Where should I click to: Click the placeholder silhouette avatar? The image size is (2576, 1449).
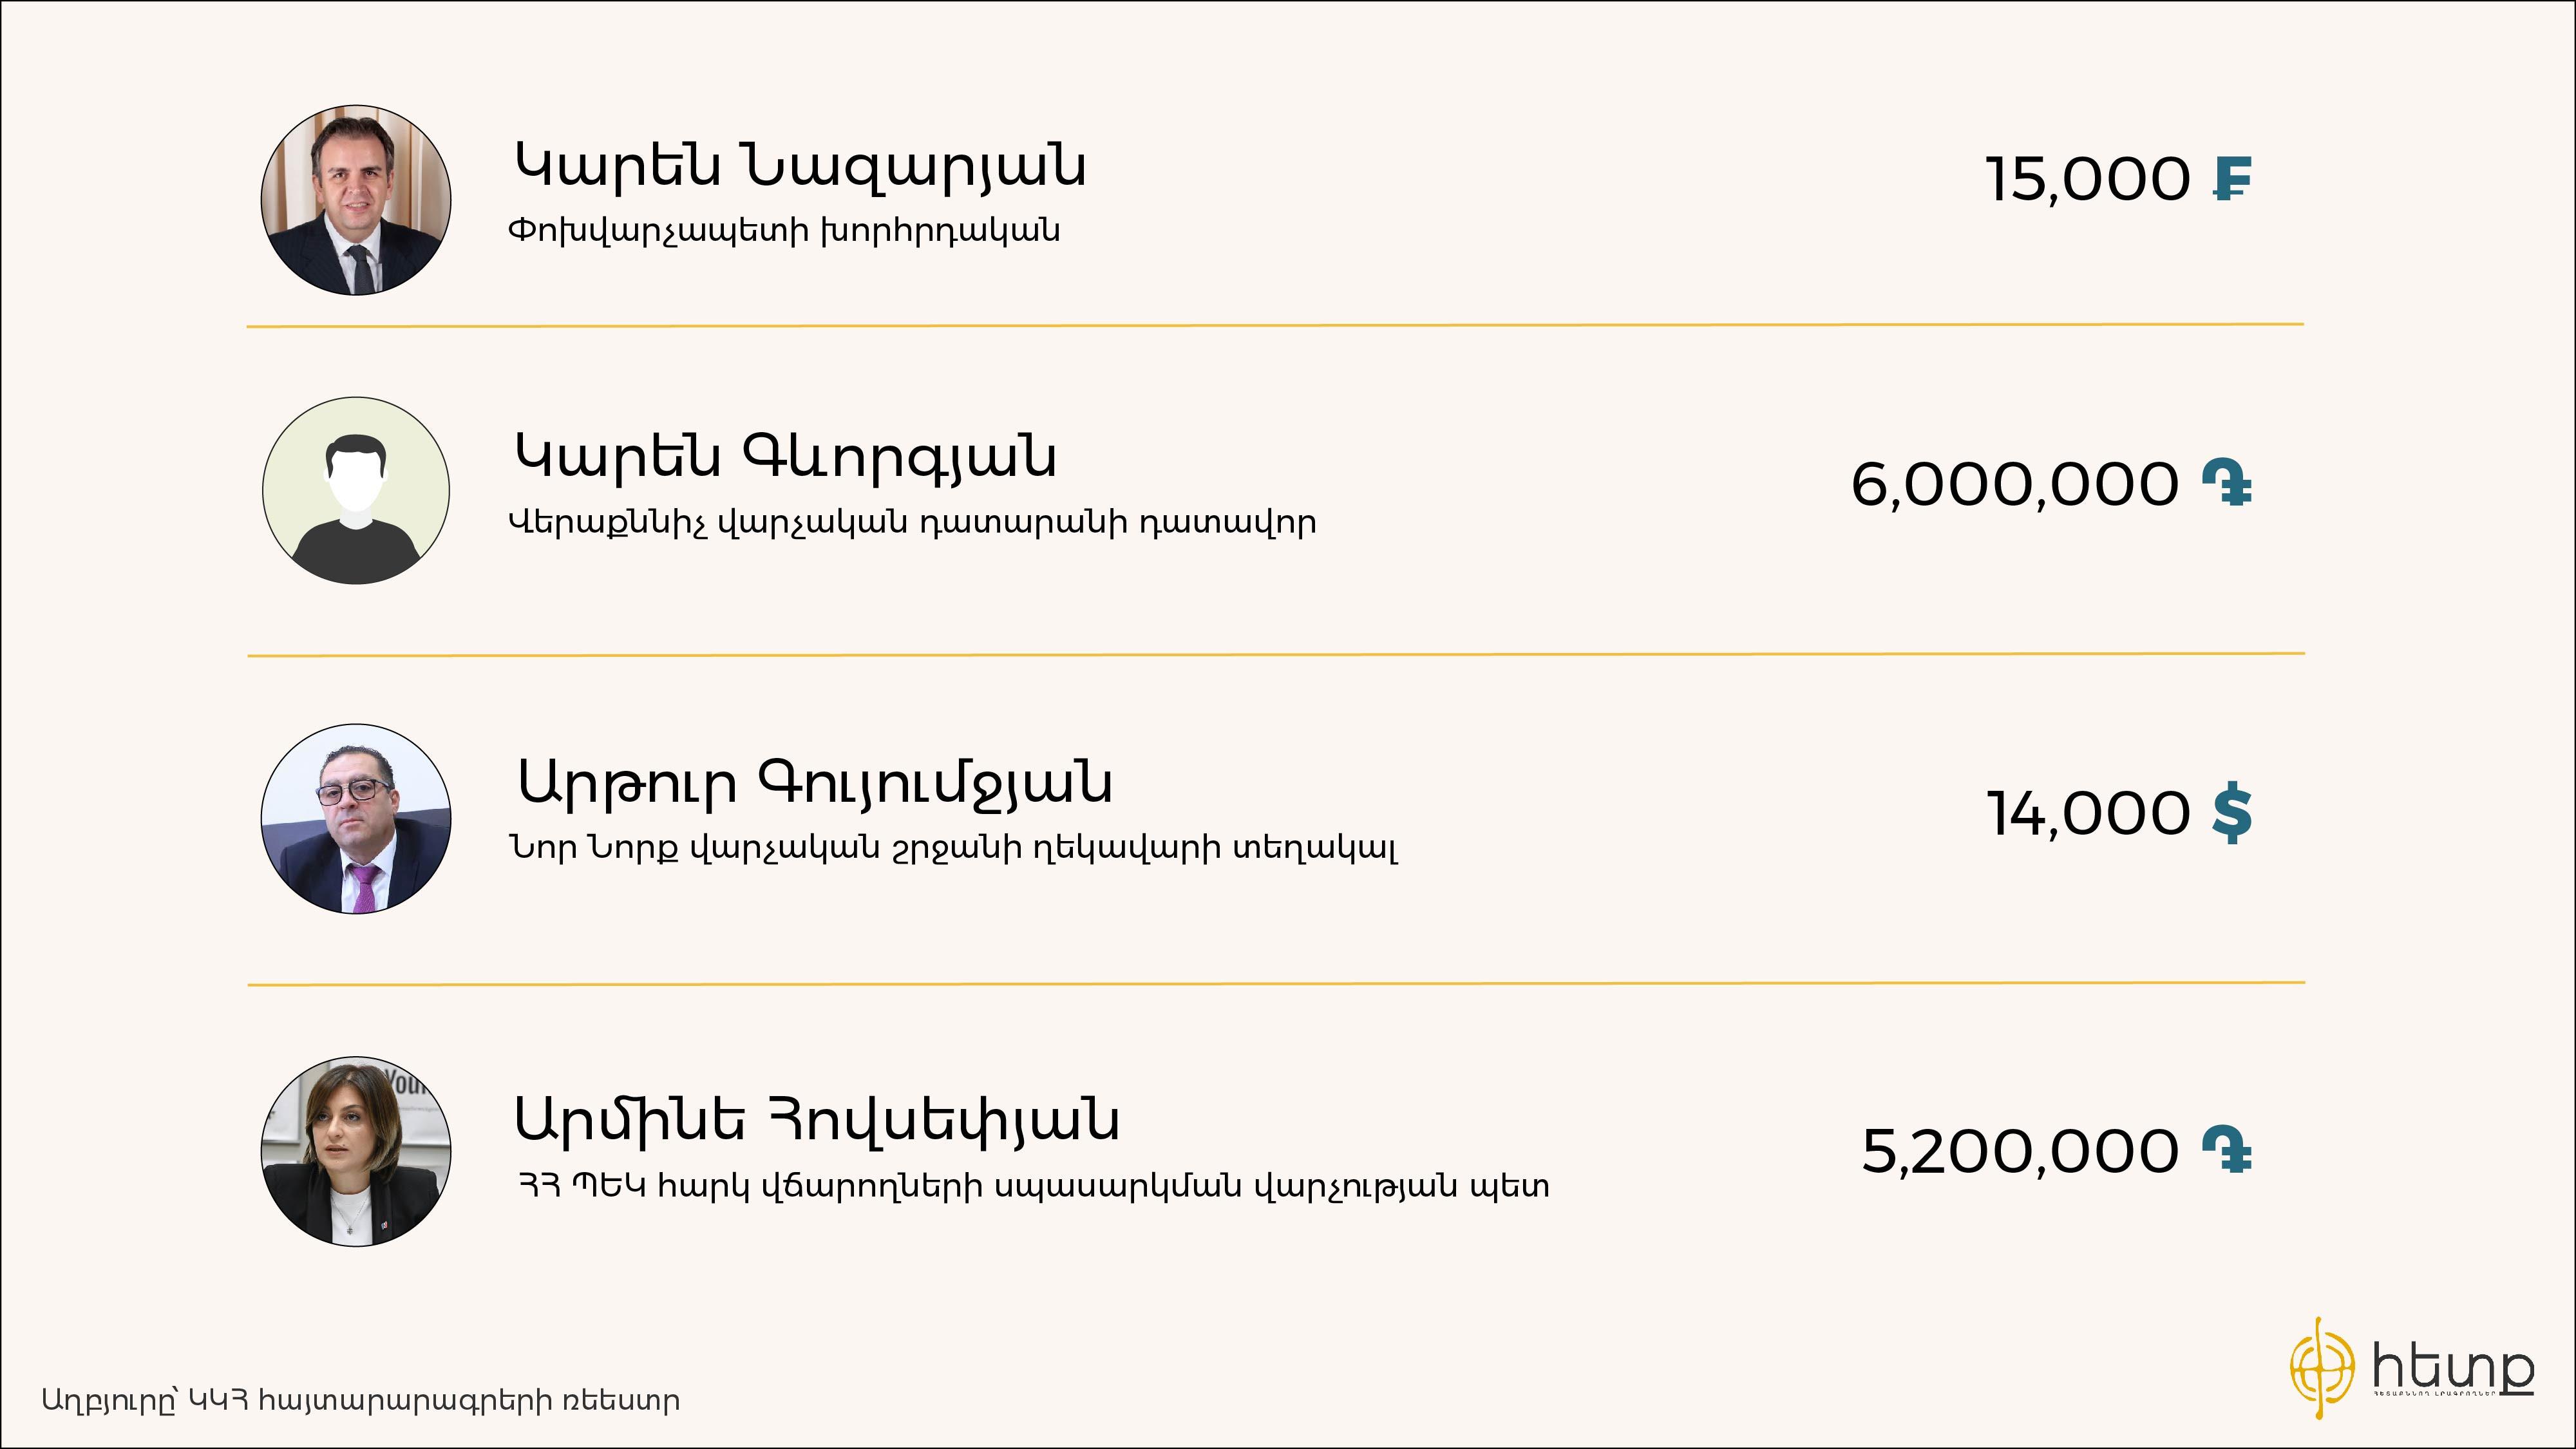356,490
